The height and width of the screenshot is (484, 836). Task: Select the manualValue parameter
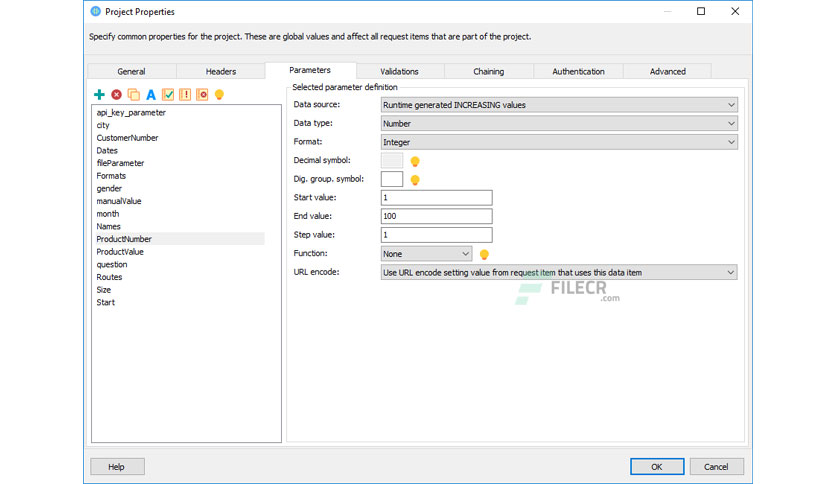(119, 201)
